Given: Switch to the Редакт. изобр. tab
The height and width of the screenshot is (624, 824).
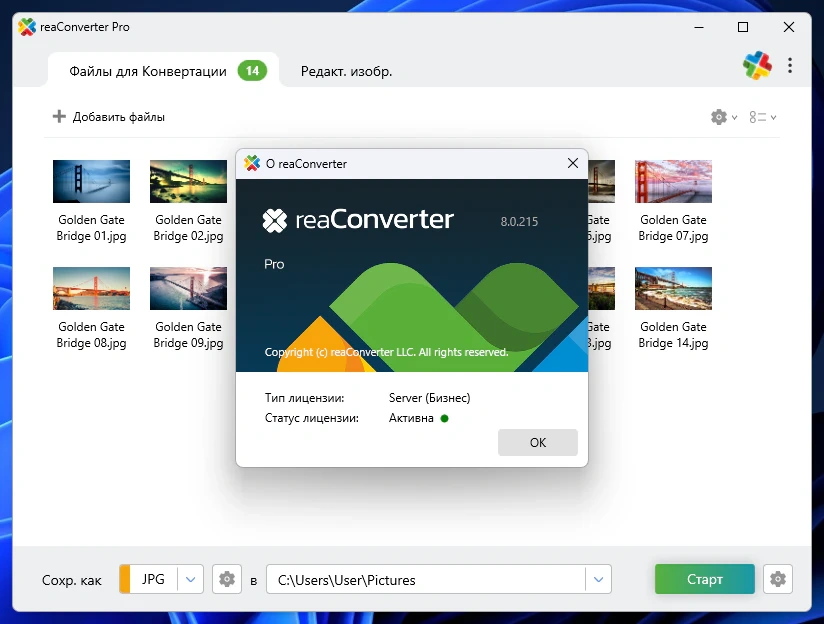Looking at the screenshot, I should tap(346, 71).
